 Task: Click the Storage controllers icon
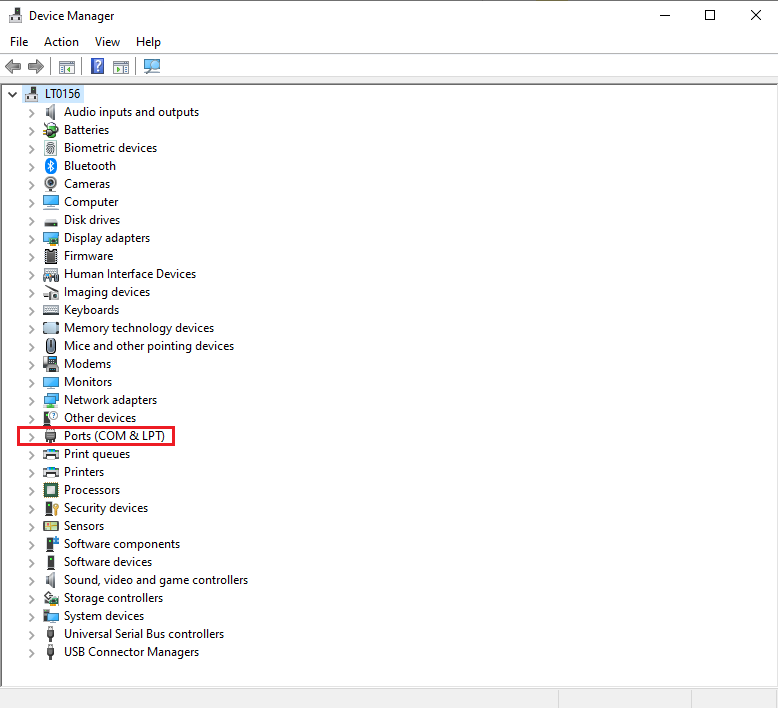pos(51,598)
